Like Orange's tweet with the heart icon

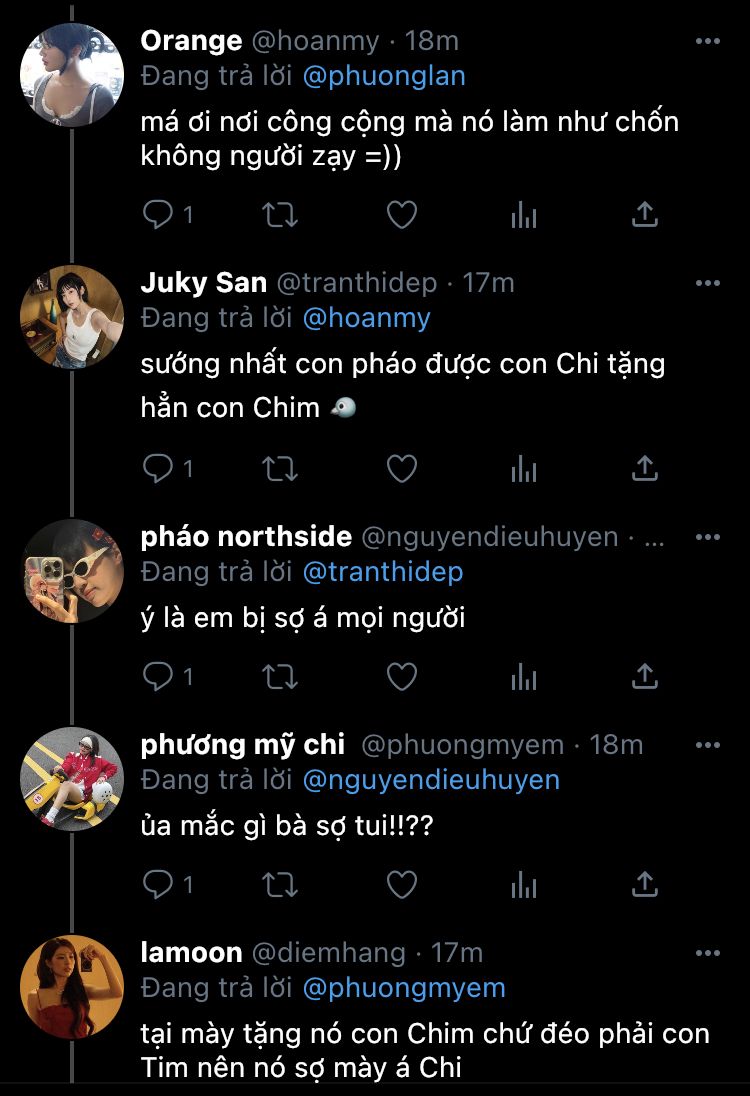coord(402,215)
